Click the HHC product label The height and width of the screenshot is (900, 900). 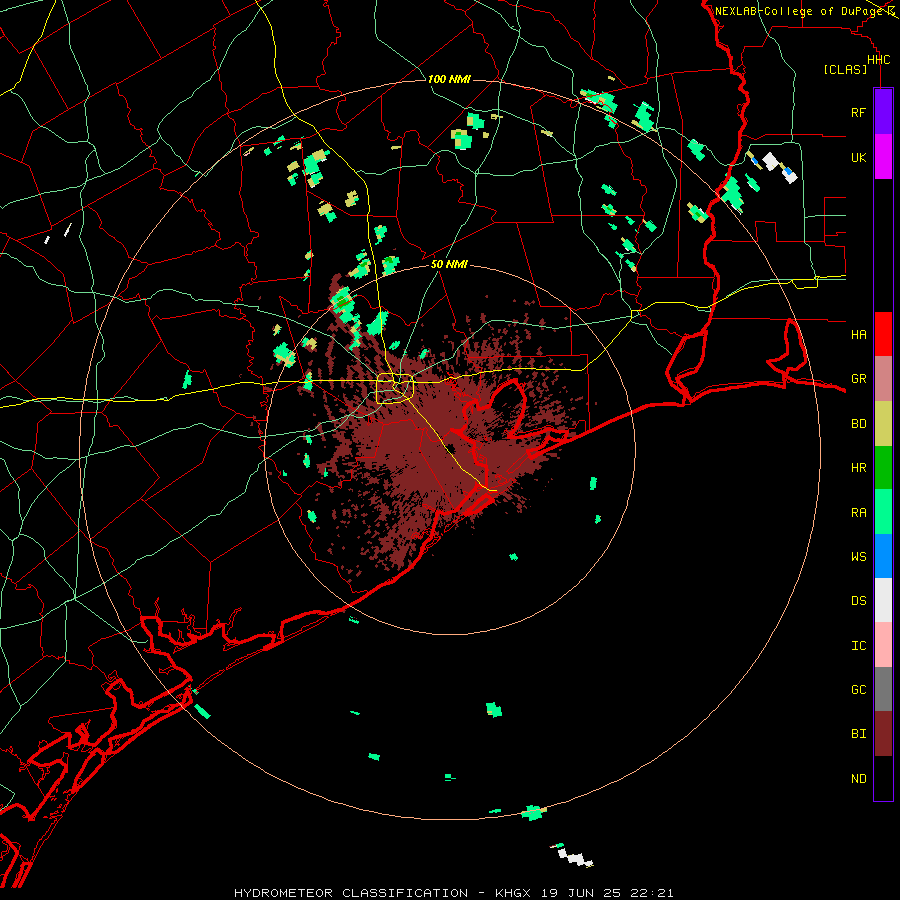click(879, 60)
